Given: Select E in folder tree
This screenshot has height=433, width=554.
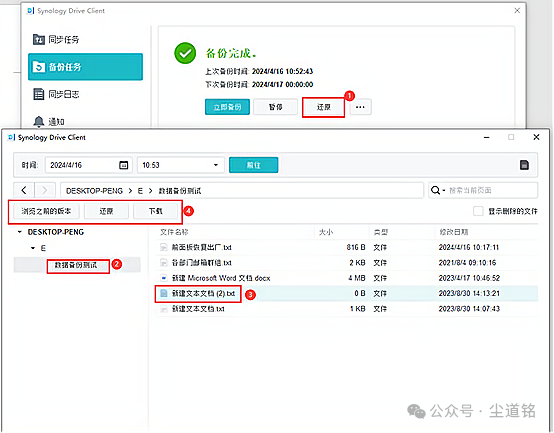Looking at the screenshot, I should coord(43,248).
